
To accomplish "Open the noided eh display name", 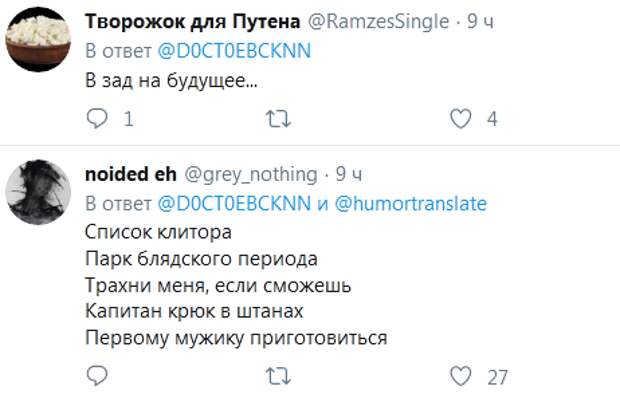I will click(x=131, y=174).
